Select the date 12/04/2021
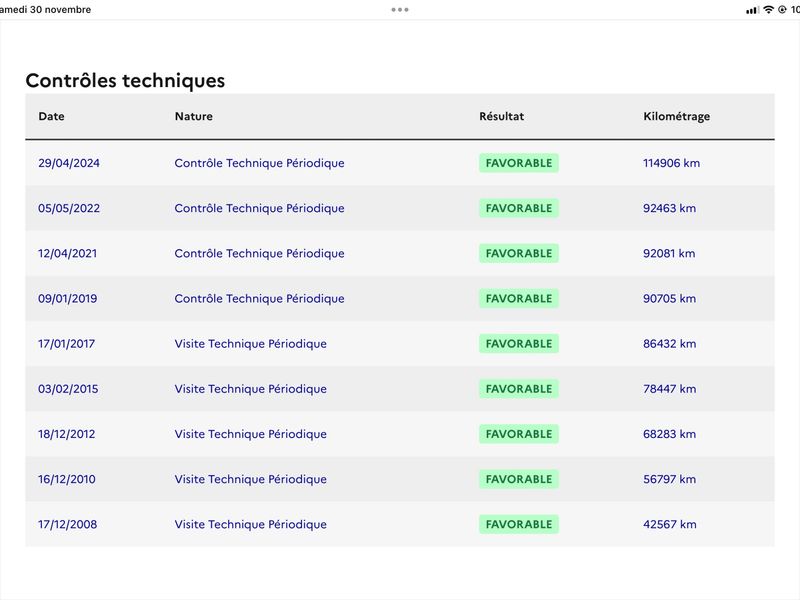 click(x=67, y=254)
